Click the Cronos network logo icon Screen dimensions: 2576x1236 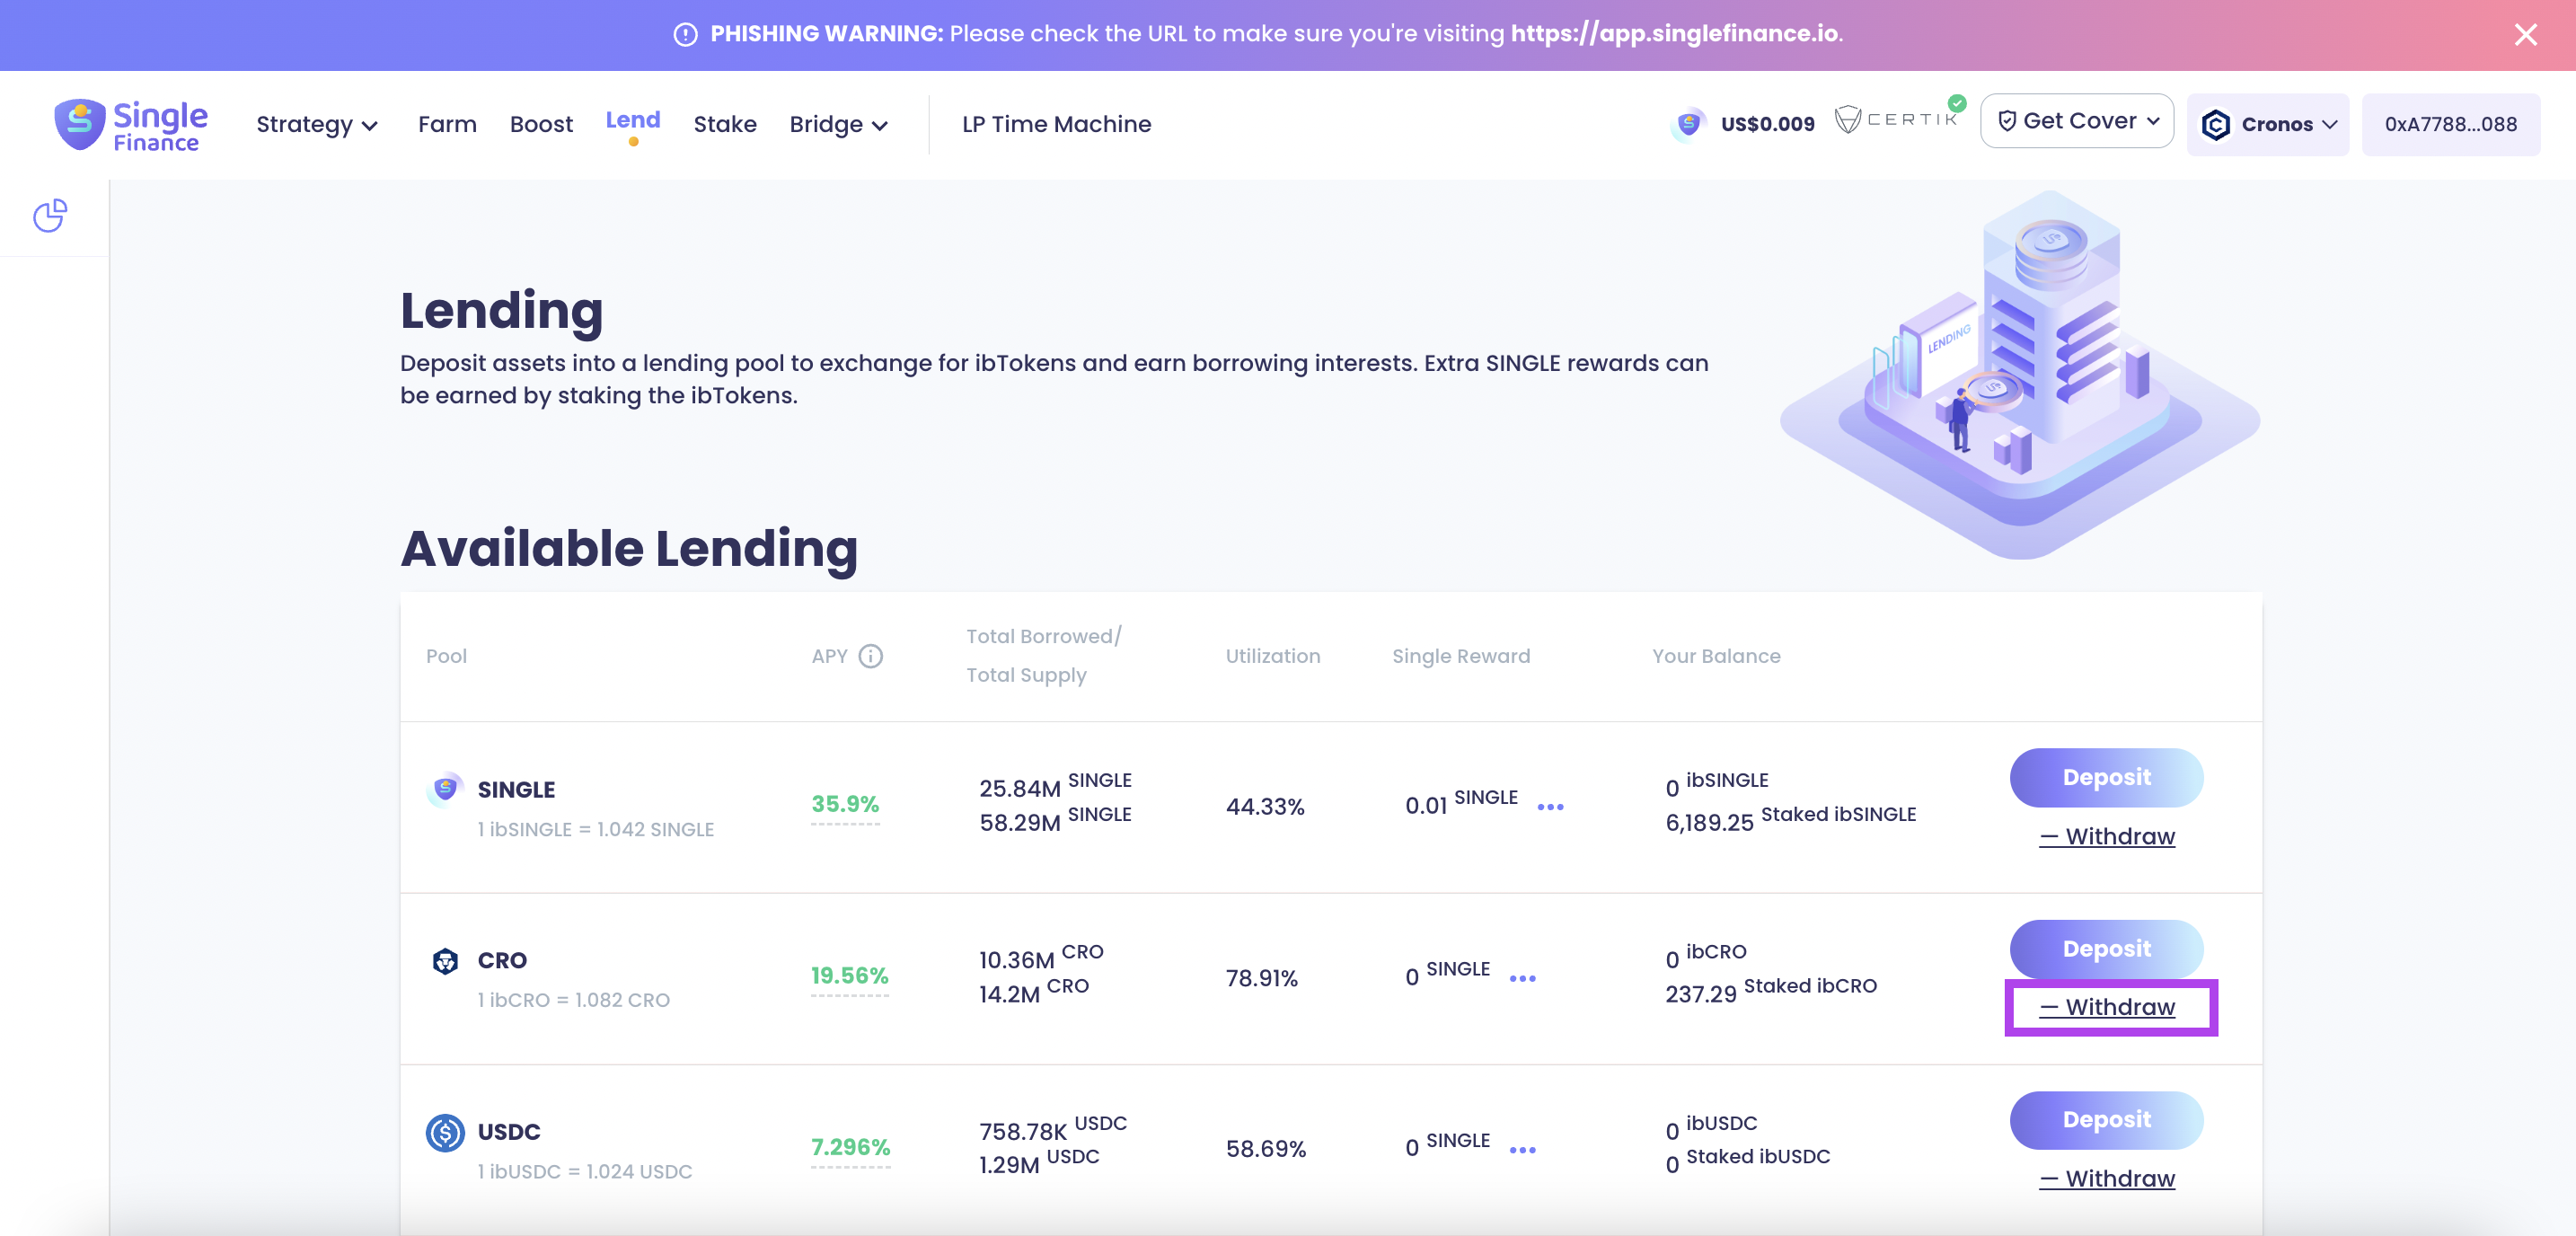(2216, 124)
